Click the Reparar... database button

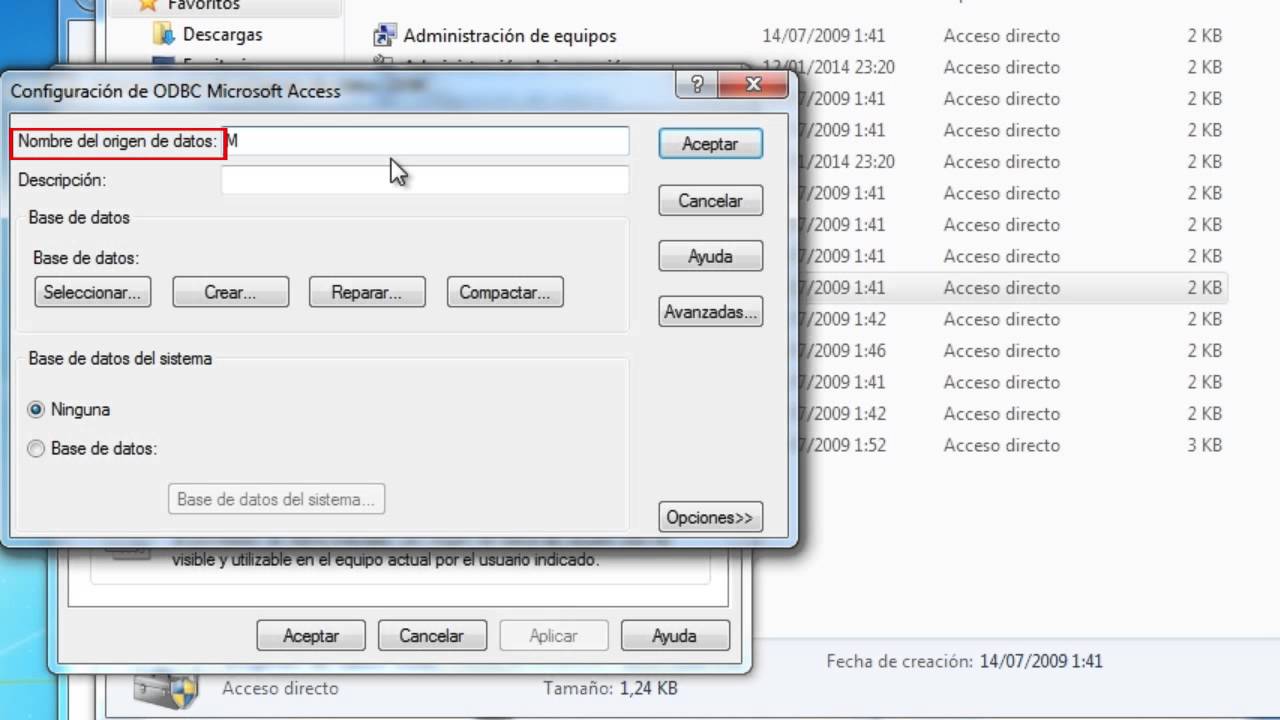click(x=367, y=293)
